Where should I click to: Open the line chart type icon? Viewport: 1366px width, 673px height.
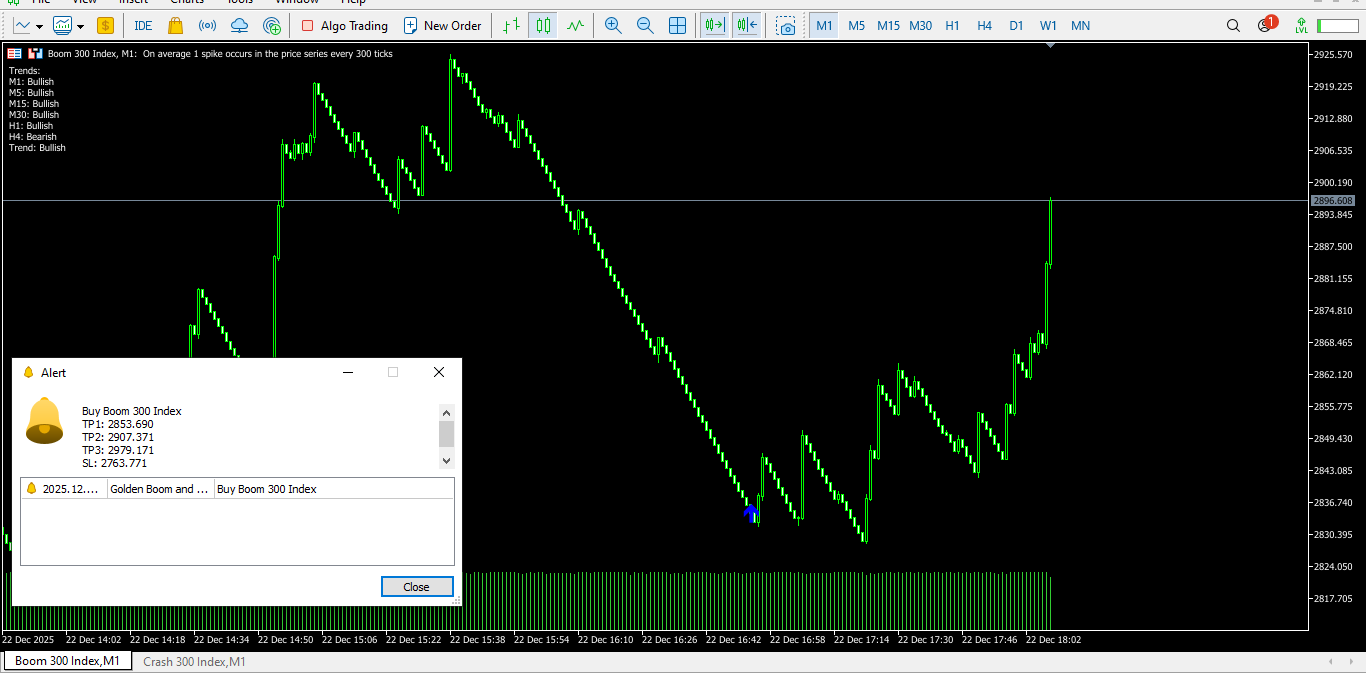click(21, 26)
